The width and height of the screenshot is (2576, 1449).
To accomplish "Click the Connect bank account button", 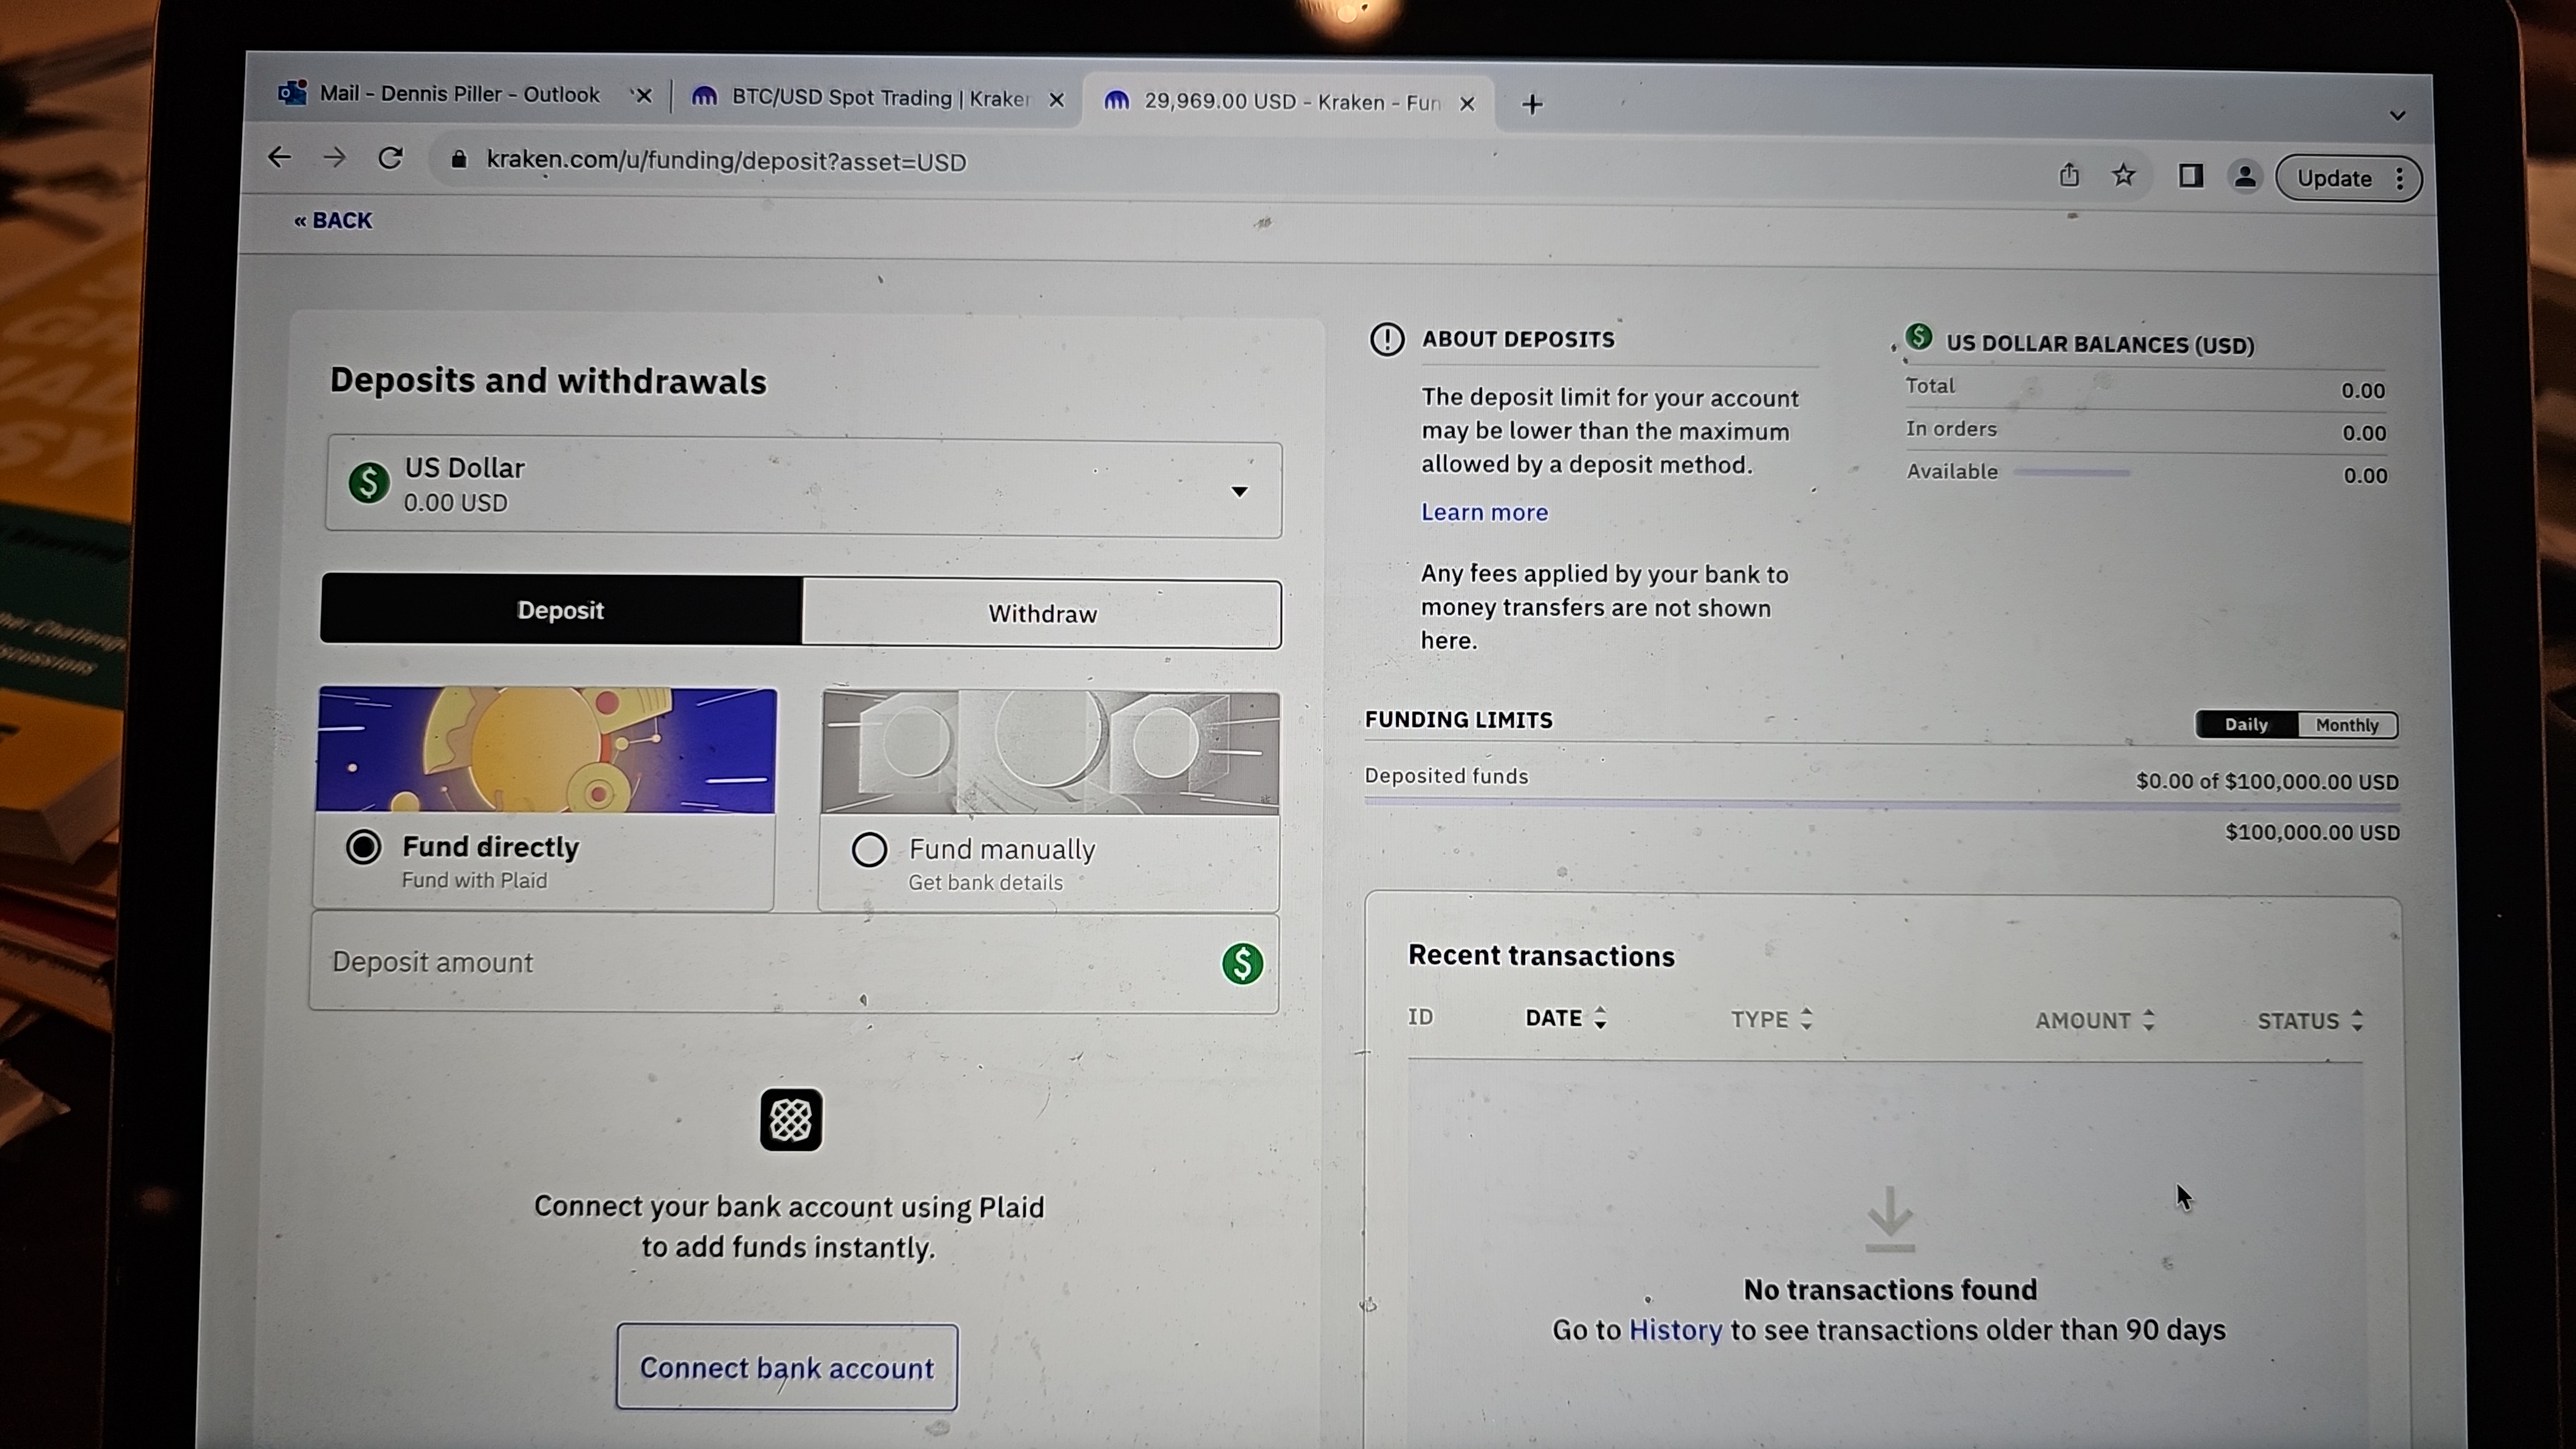I will 787,1367.
